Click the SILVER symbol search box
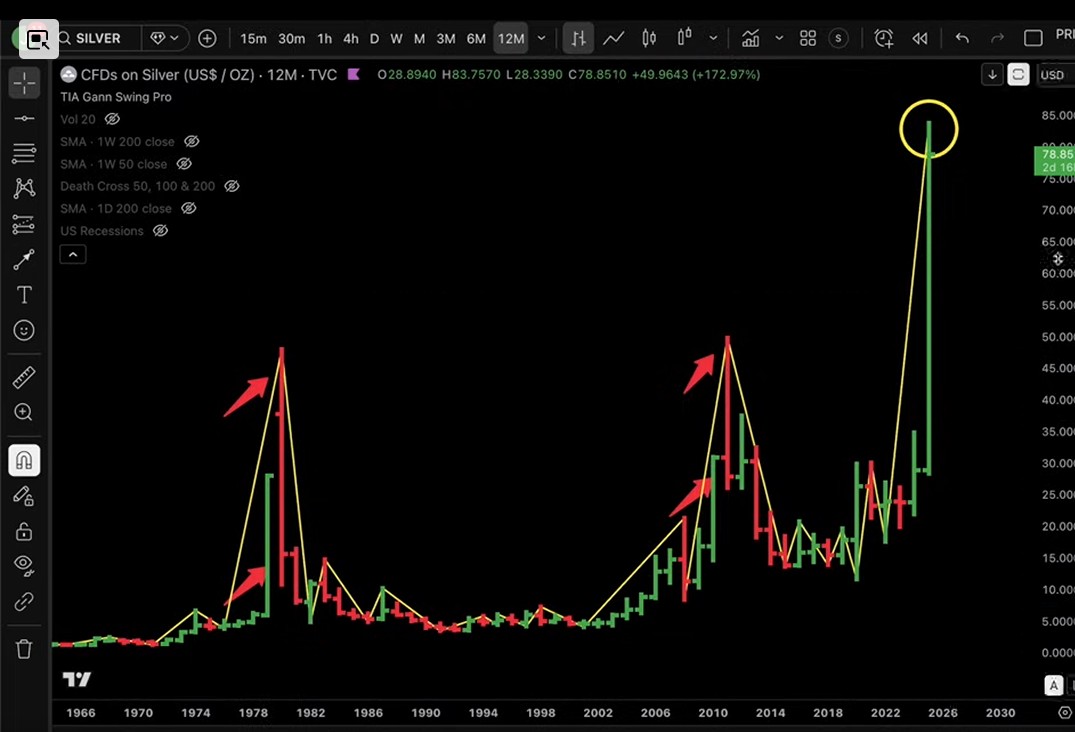Viewport: 1075px width, 732px height. pos(98,38)
